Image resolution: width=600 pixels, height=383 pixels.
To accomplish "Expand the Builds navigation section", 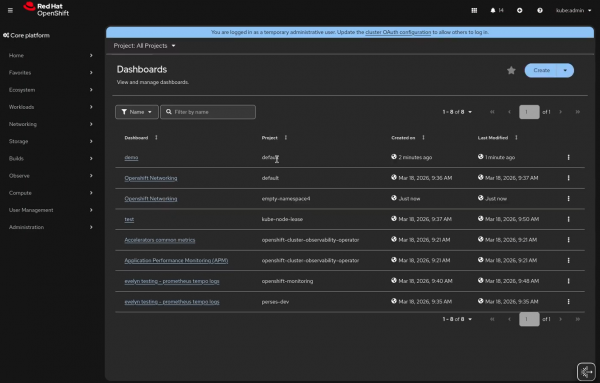I will click(x=51, y=158).
